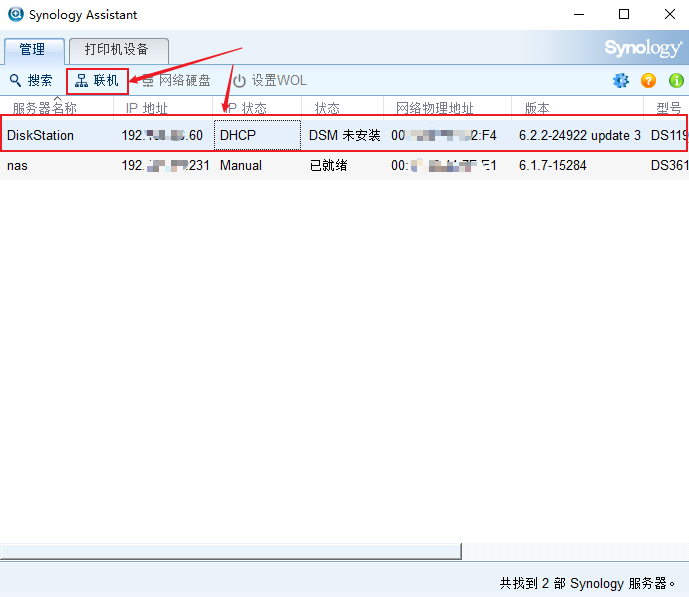Click the Synology Assistant app icon in title bar
The width and height of the screenshot is (689, 597).
[16, 14]
